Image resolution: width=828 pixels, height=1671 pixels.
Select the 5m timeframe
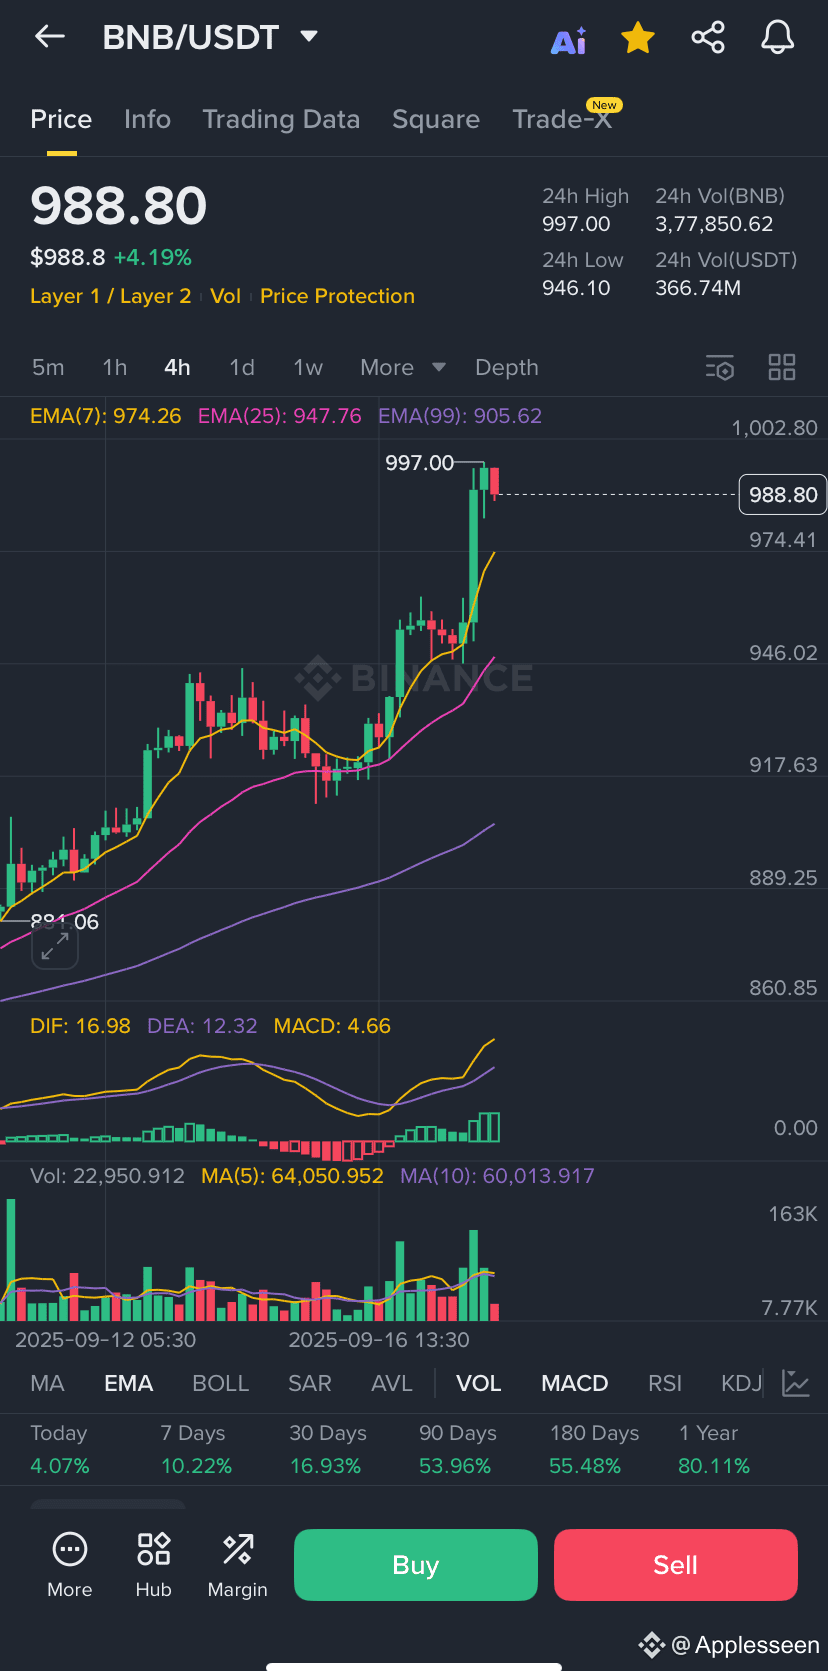(48, 368)
